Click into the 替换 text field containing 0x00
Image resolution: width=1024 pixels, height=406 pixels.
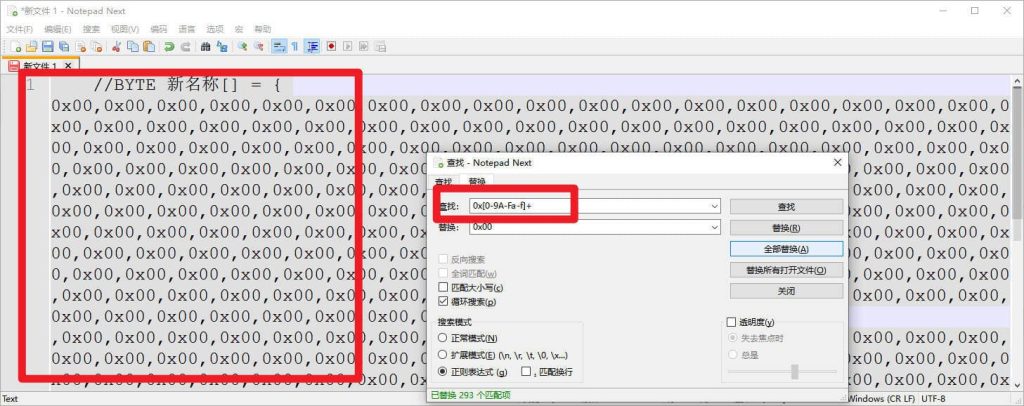(580, 227)
